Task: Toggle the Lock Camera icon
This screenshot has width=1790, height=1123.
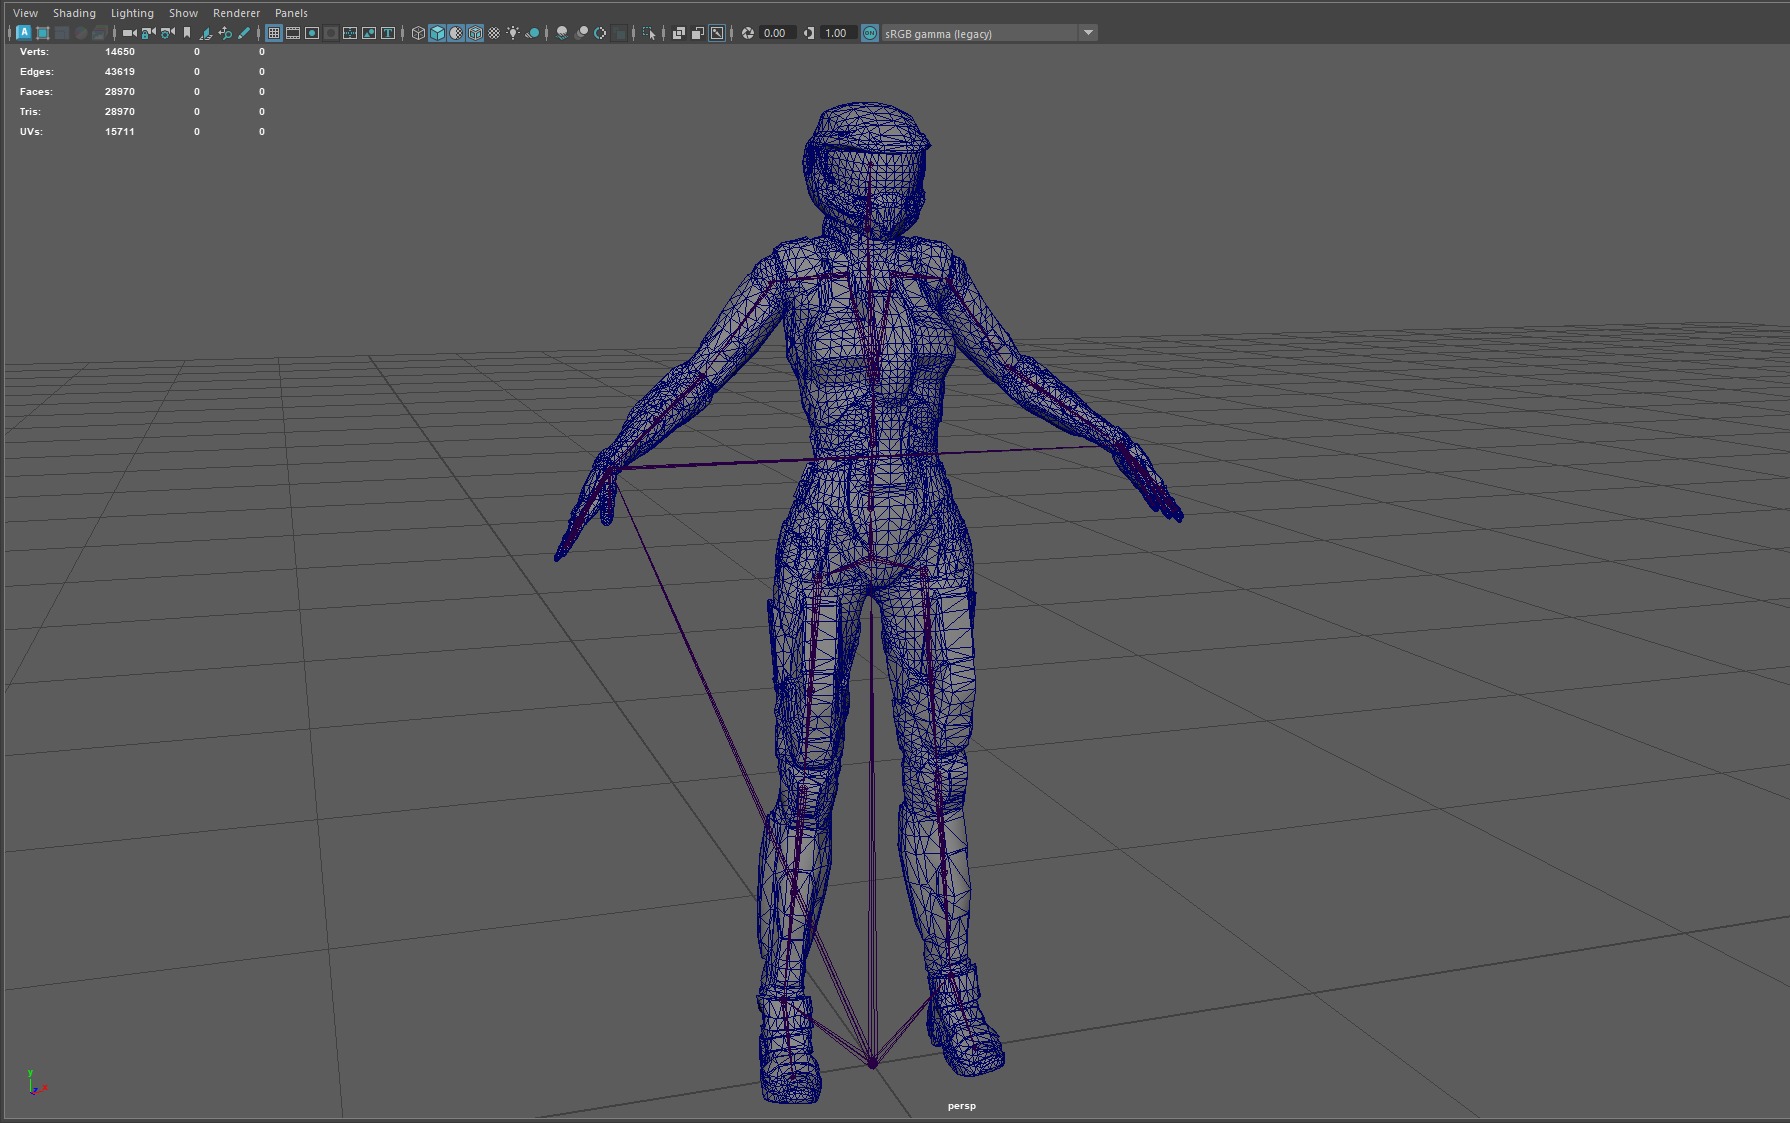Action: tap(148, 33)
